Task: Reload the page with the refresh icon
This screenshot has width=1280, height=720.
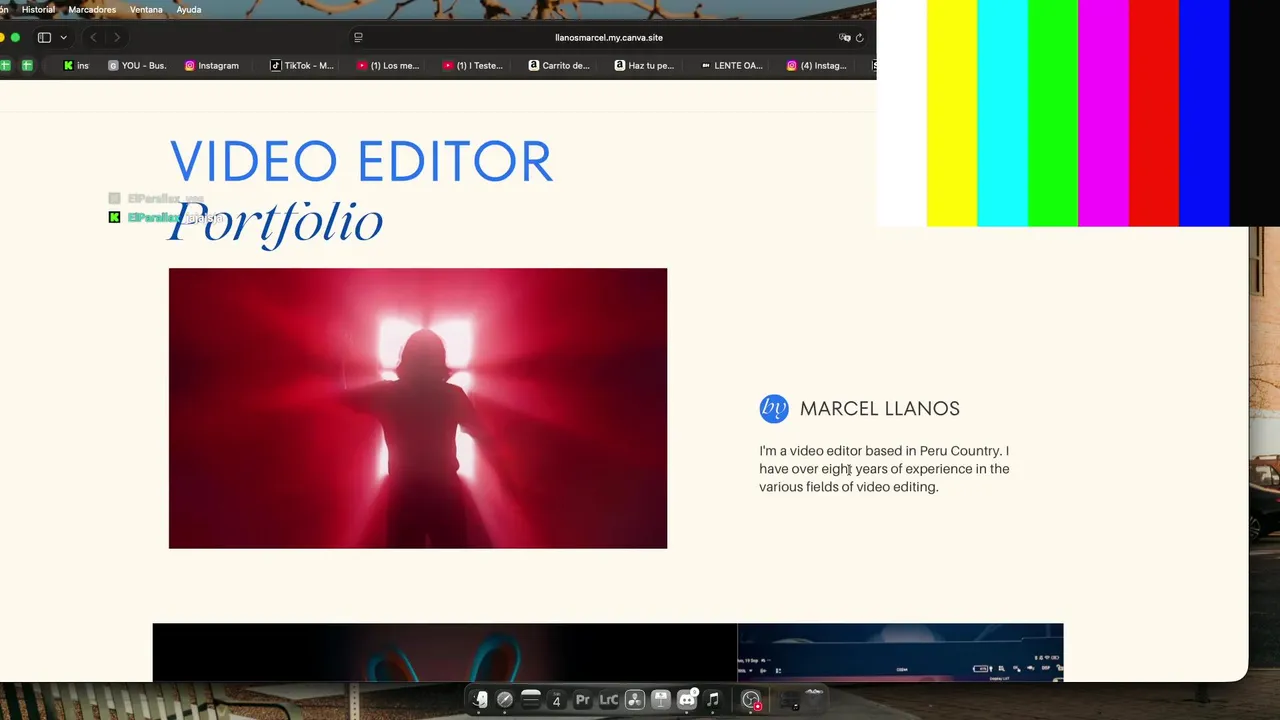Action: tap(859, 38)
